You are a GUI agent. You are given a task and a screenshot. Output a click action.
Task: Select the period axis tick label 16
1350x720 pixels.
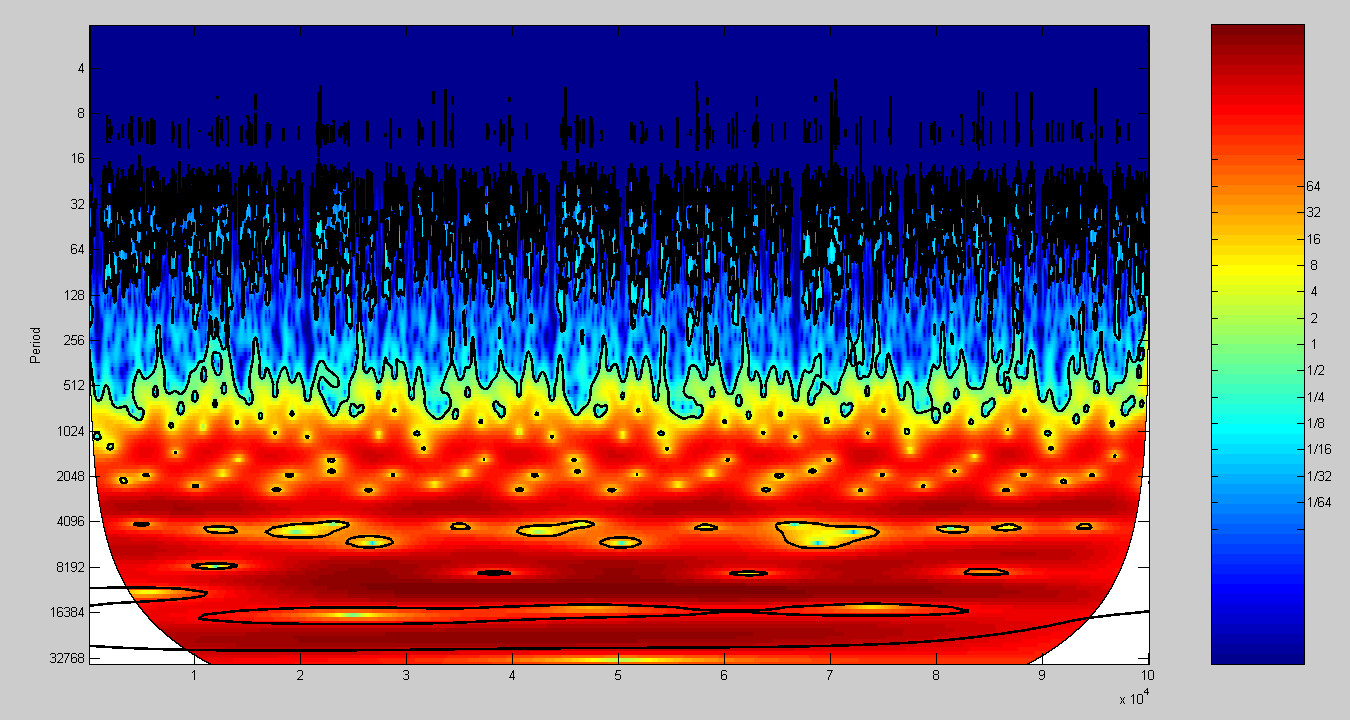(78, 159)
